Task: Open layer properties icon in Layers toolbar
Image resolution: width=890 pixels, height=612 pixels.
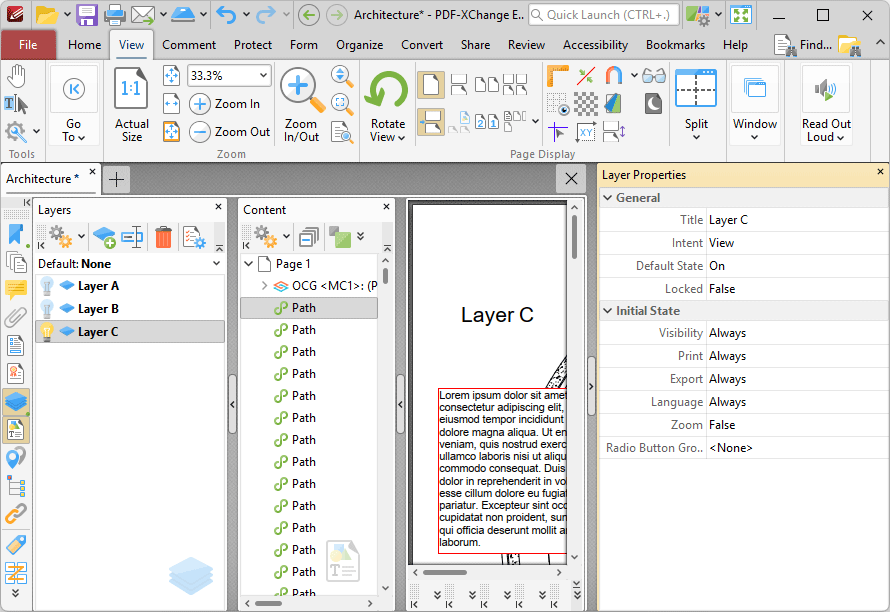Action: click(x=194, y=237)
